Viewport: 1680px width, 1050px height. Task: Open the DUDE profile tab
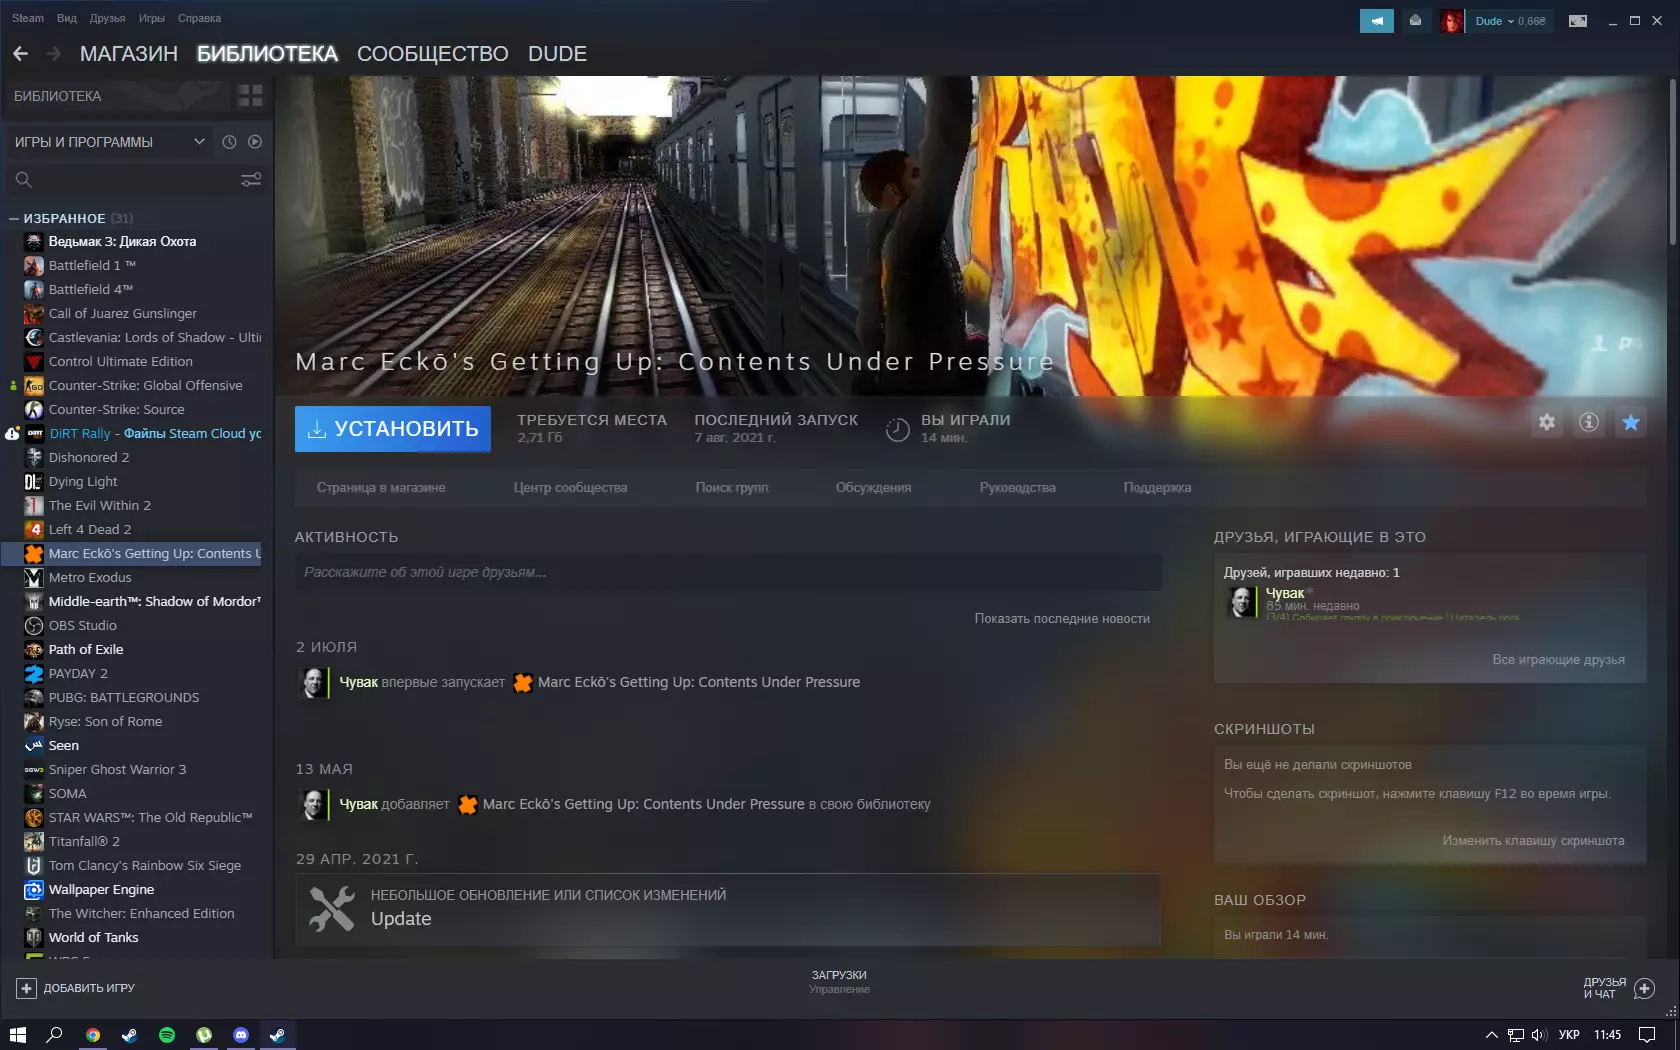coord(558,54)
